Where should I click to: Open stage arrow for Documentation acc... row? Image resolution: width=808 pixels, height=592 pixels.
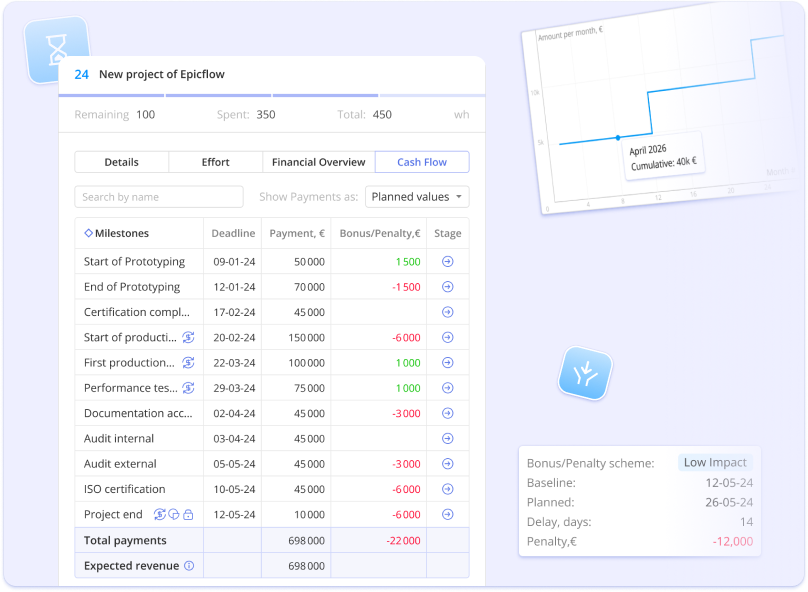point(447,413)
